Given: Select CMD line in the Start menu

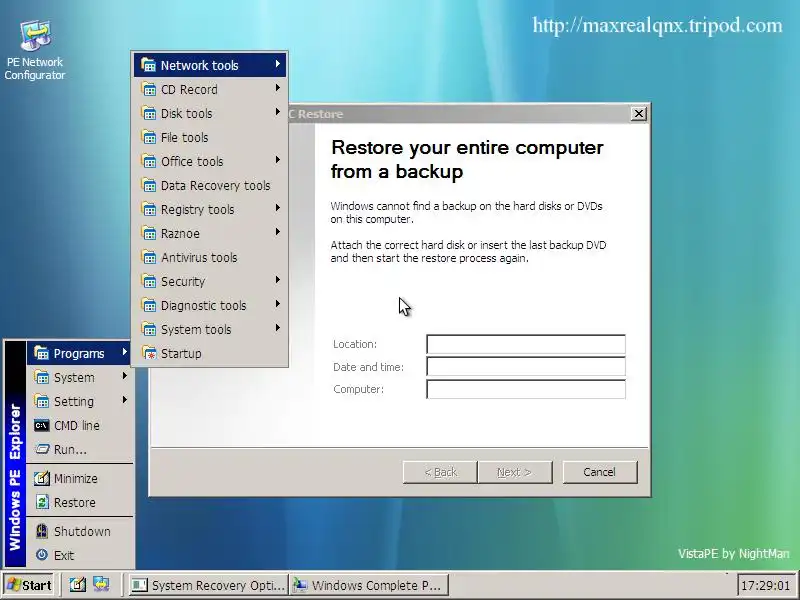Looking at the screenshot, I should pyautogui.click(x=80, y=425).
